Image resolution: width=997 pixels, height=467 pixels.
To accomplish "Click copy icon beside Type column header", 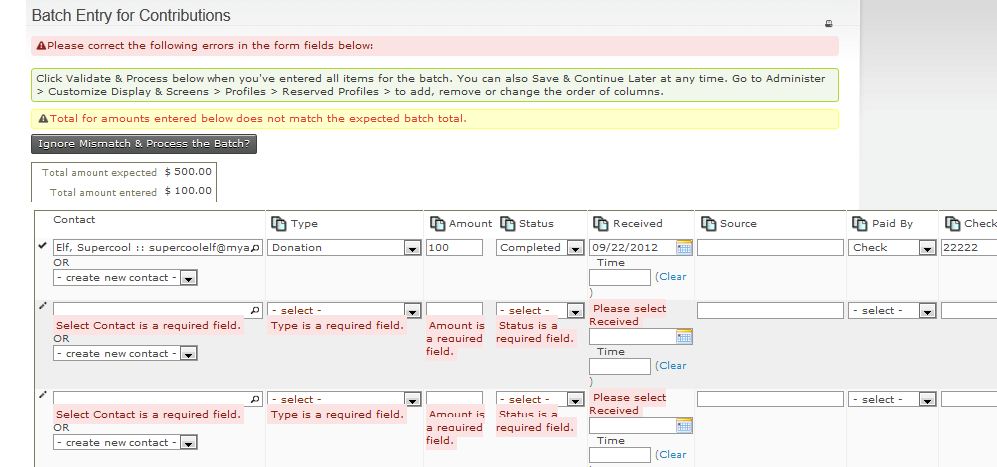I will [x=279, y=224].
